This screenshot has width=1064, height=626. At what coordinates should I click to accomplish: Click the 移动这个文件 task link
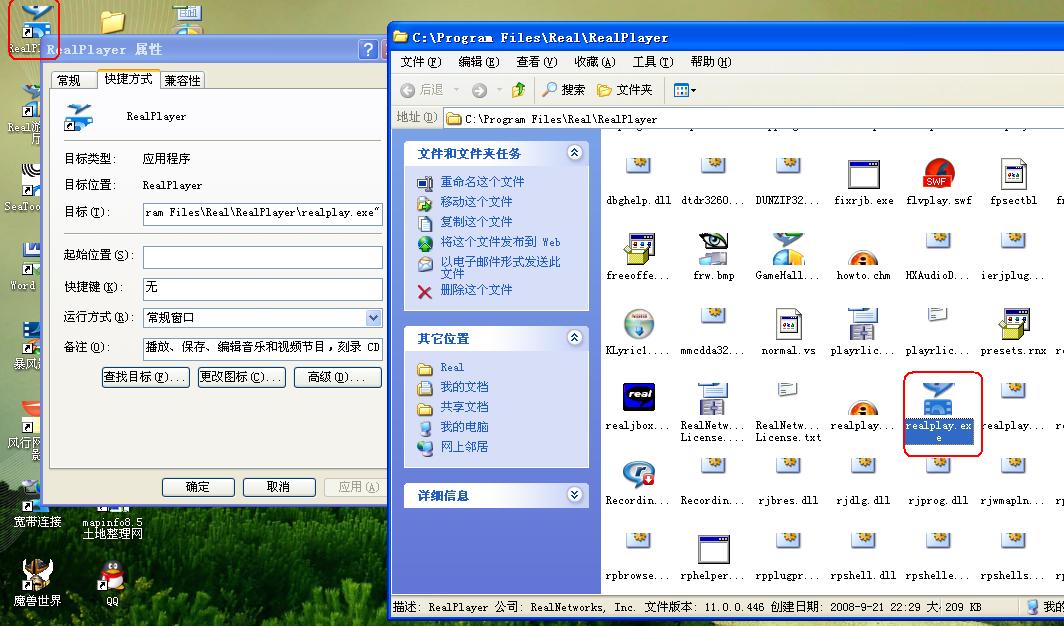pyautogui.click(x=476, y=201)
